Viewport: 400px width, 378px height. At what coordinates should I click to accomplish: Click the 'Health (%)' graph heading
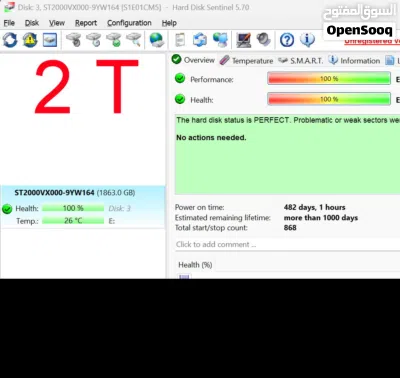tap(195, 265)
